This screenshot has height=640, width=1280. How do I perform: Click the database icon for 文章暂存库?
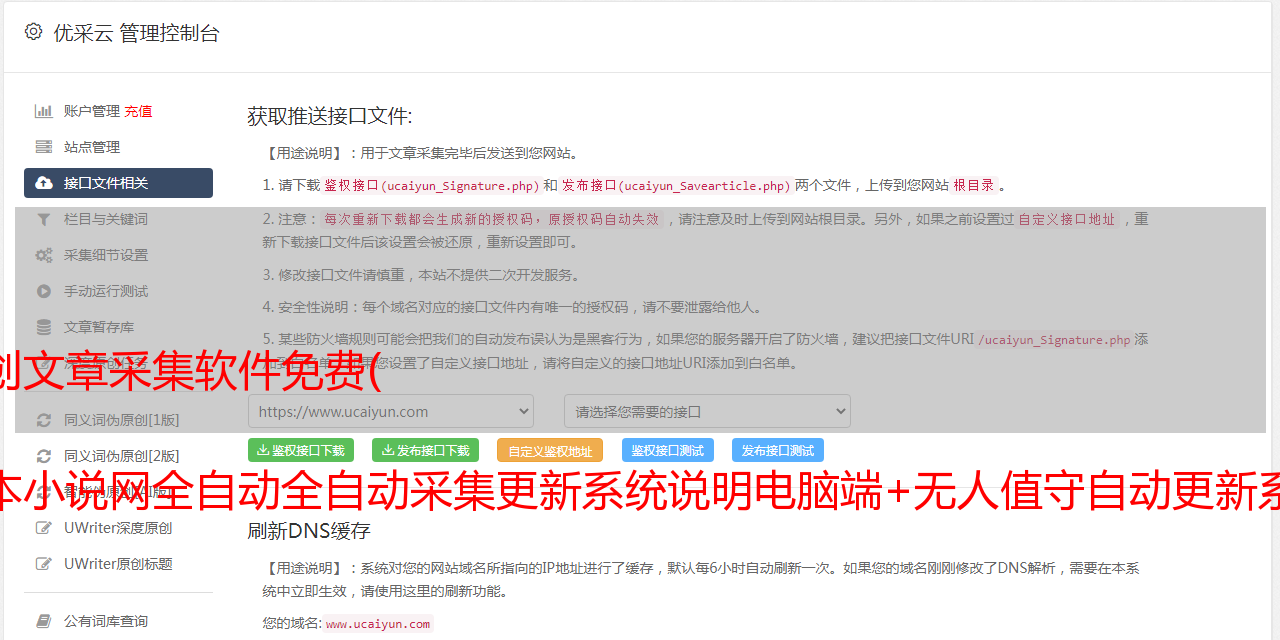[x=44, y=327]
